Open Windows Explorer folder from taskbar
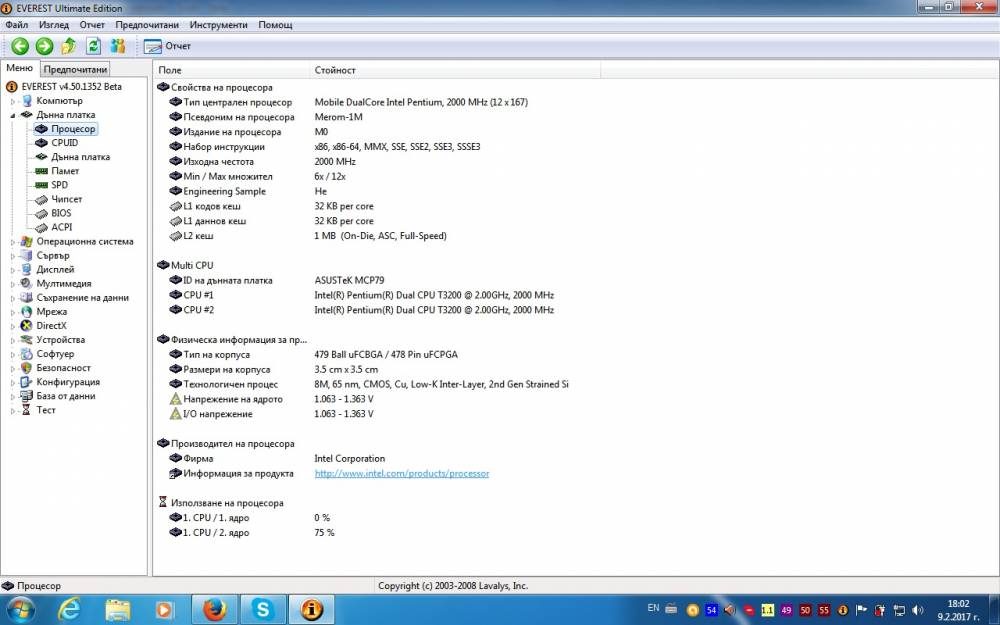 pyautogui.click(x=117, y=610)
